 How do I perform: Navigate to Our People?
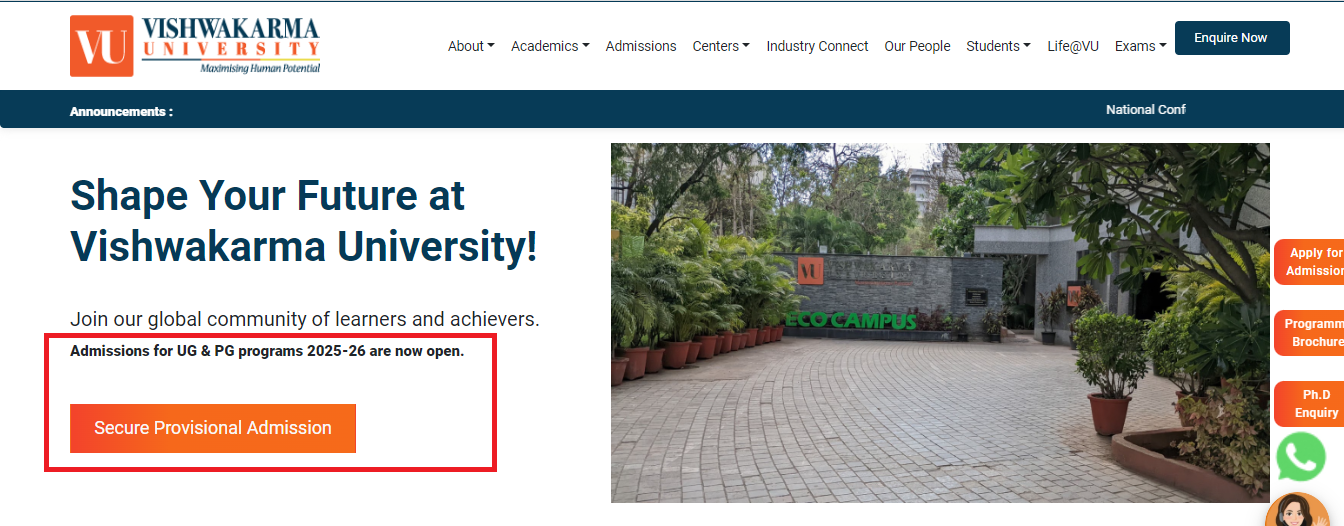coord(917,46)
